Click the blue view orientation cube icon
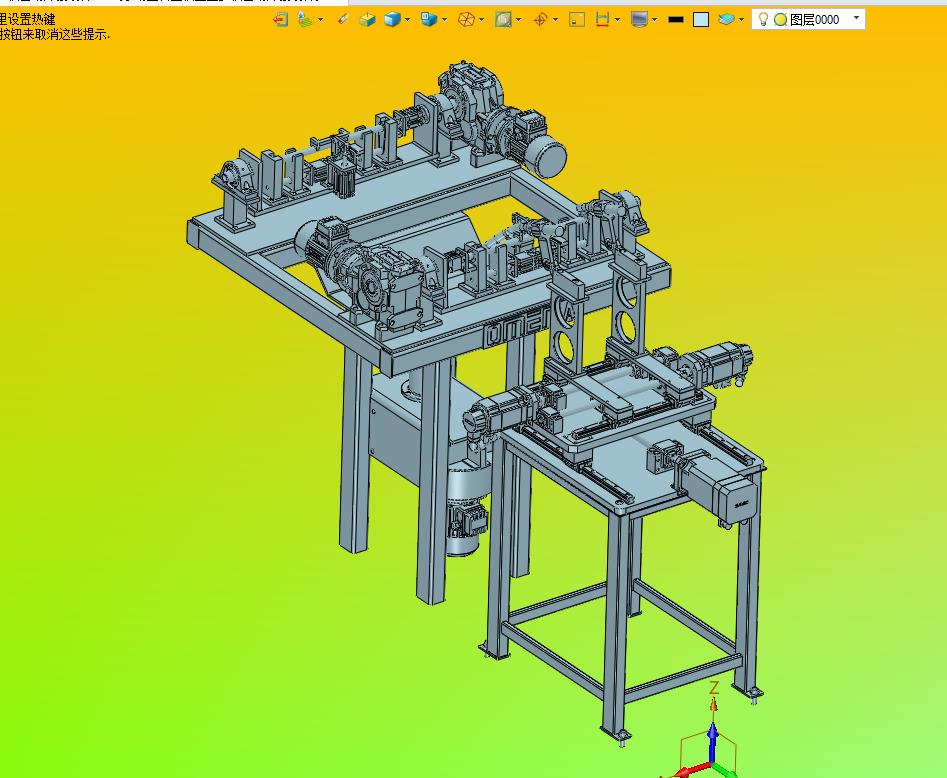947x778 pixels. pyautogui.click(x=429, y=19)
